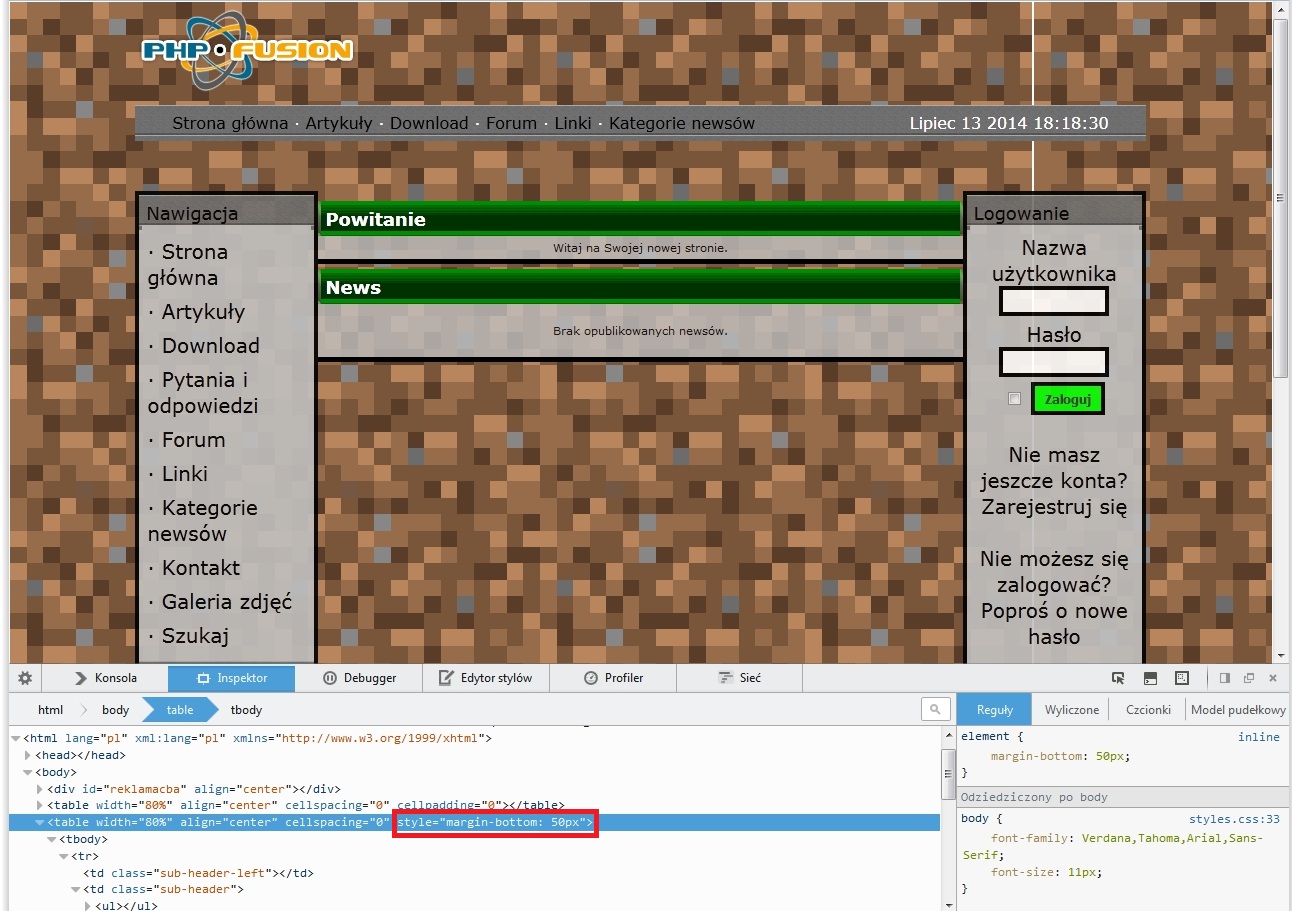Click the markup tree vertical scrollbar
This screenshot has height=911, width=1292.
948,820
